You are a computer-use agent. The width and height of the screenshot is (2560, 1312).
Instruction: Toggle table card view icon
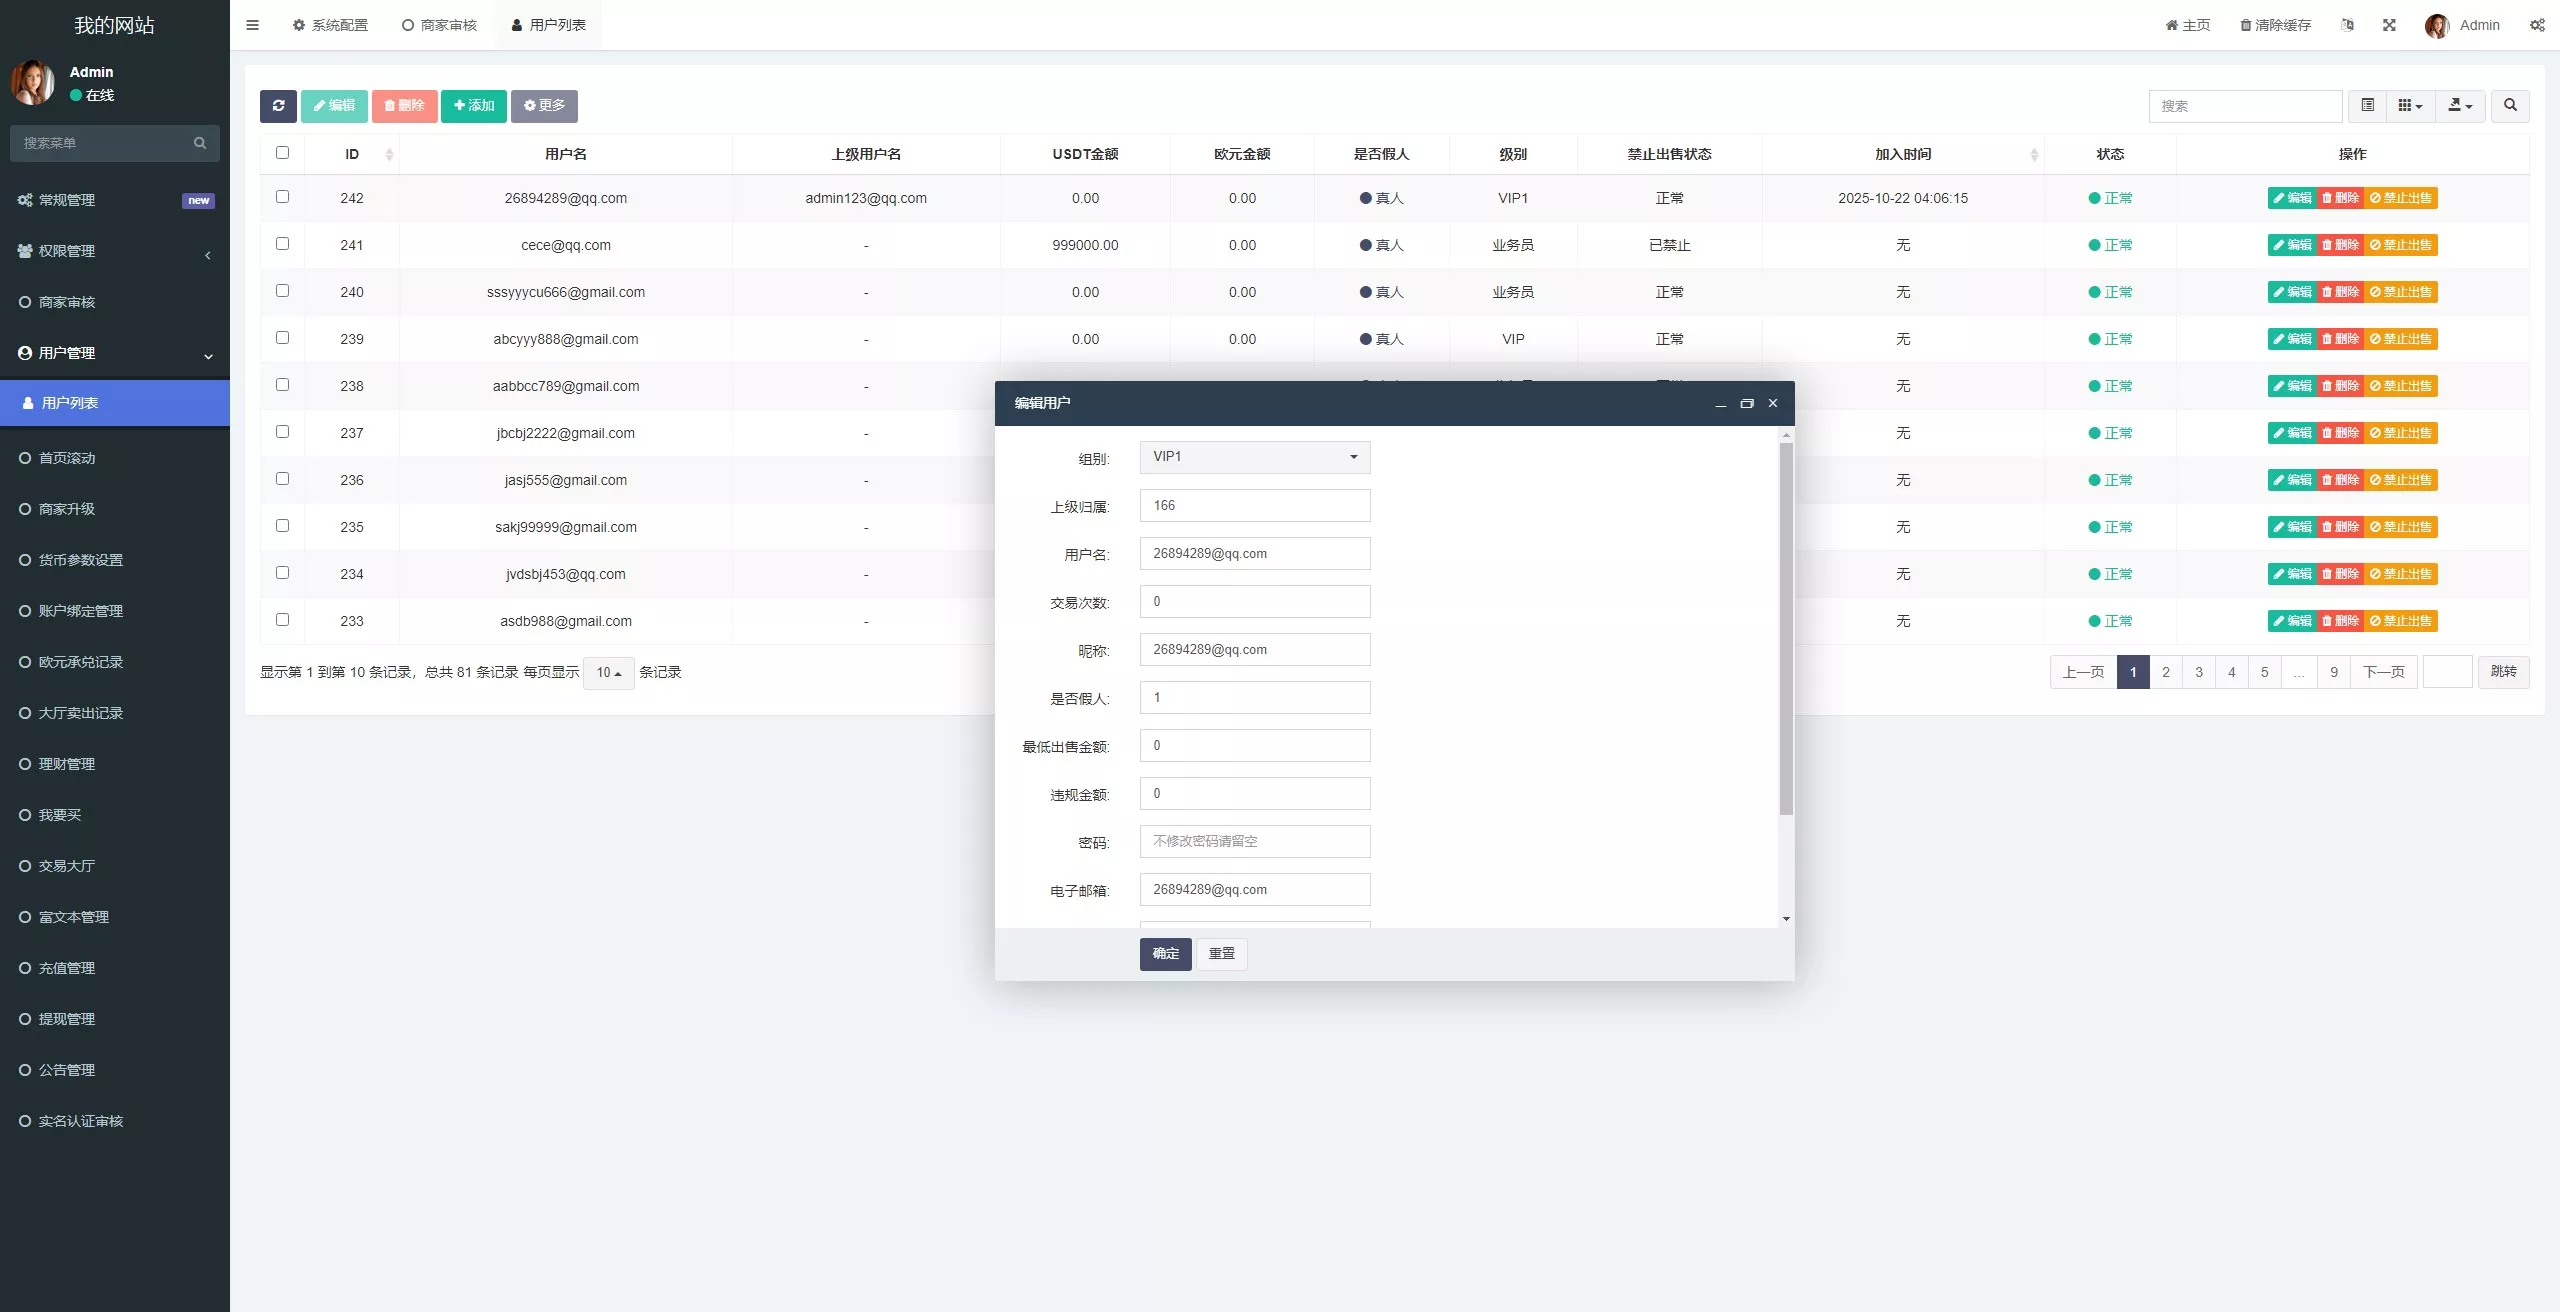(x=2367, y=106)
